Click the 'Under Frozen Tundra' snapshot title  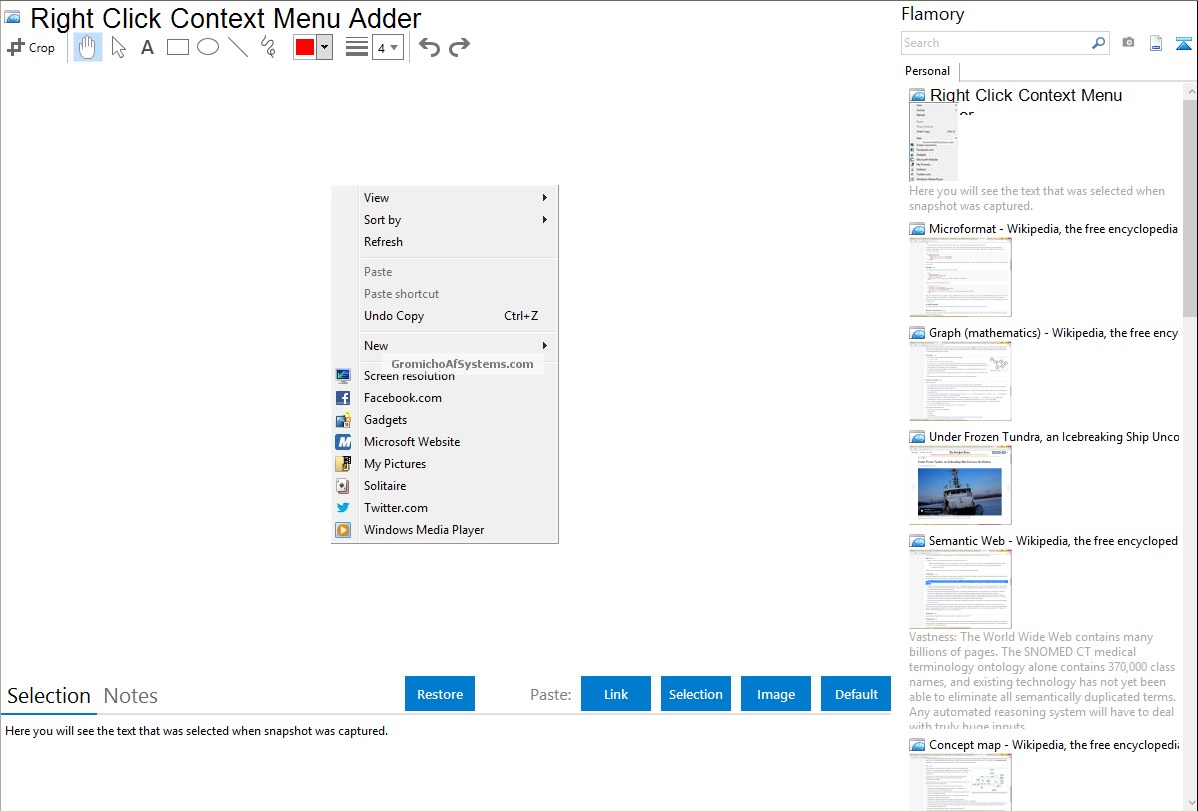[1054, 437]
